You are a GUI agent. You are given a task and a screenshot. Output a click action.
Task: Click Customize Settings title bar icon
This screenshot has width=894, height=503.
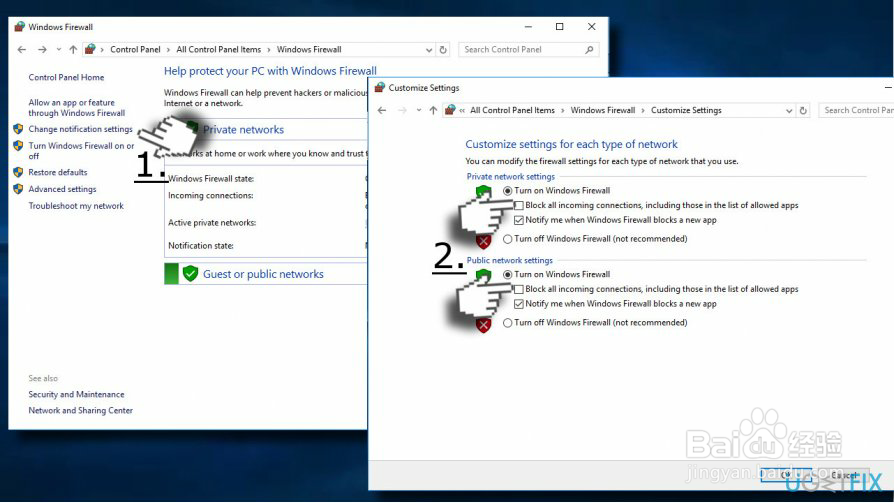[x=380, y=87]
